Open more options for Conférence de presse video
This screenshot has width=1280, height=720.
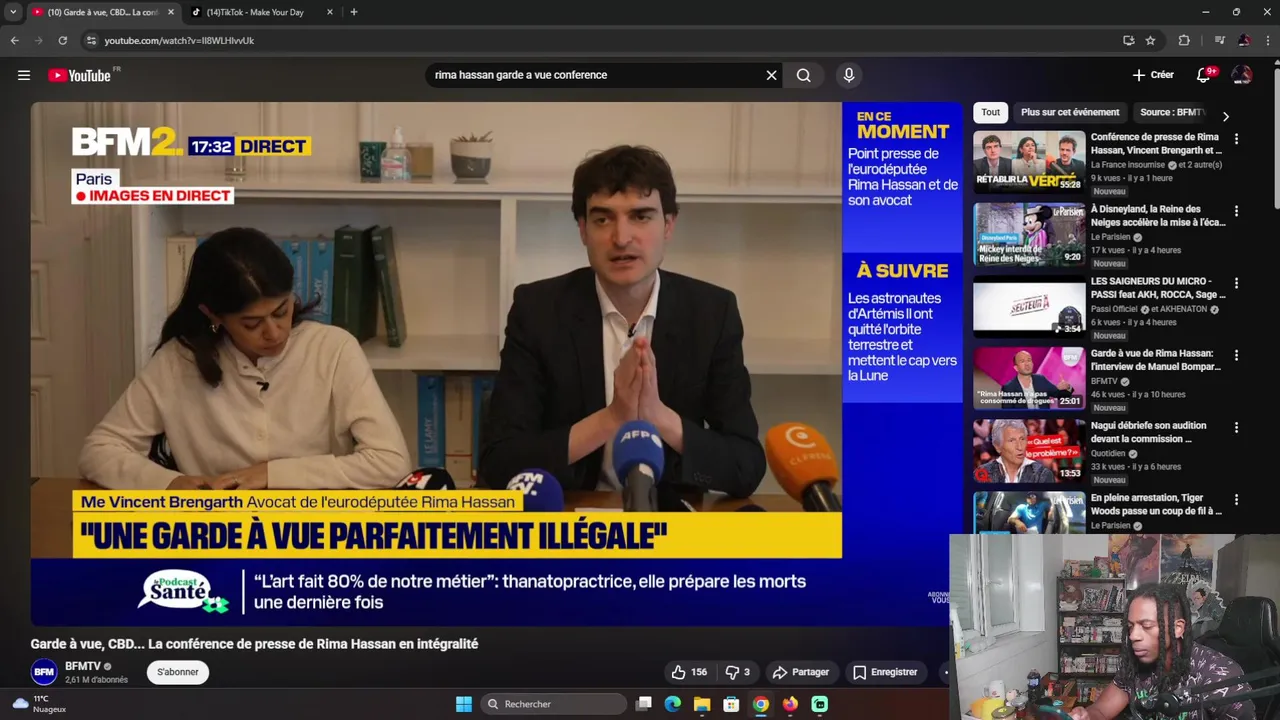pos(1236,139)
